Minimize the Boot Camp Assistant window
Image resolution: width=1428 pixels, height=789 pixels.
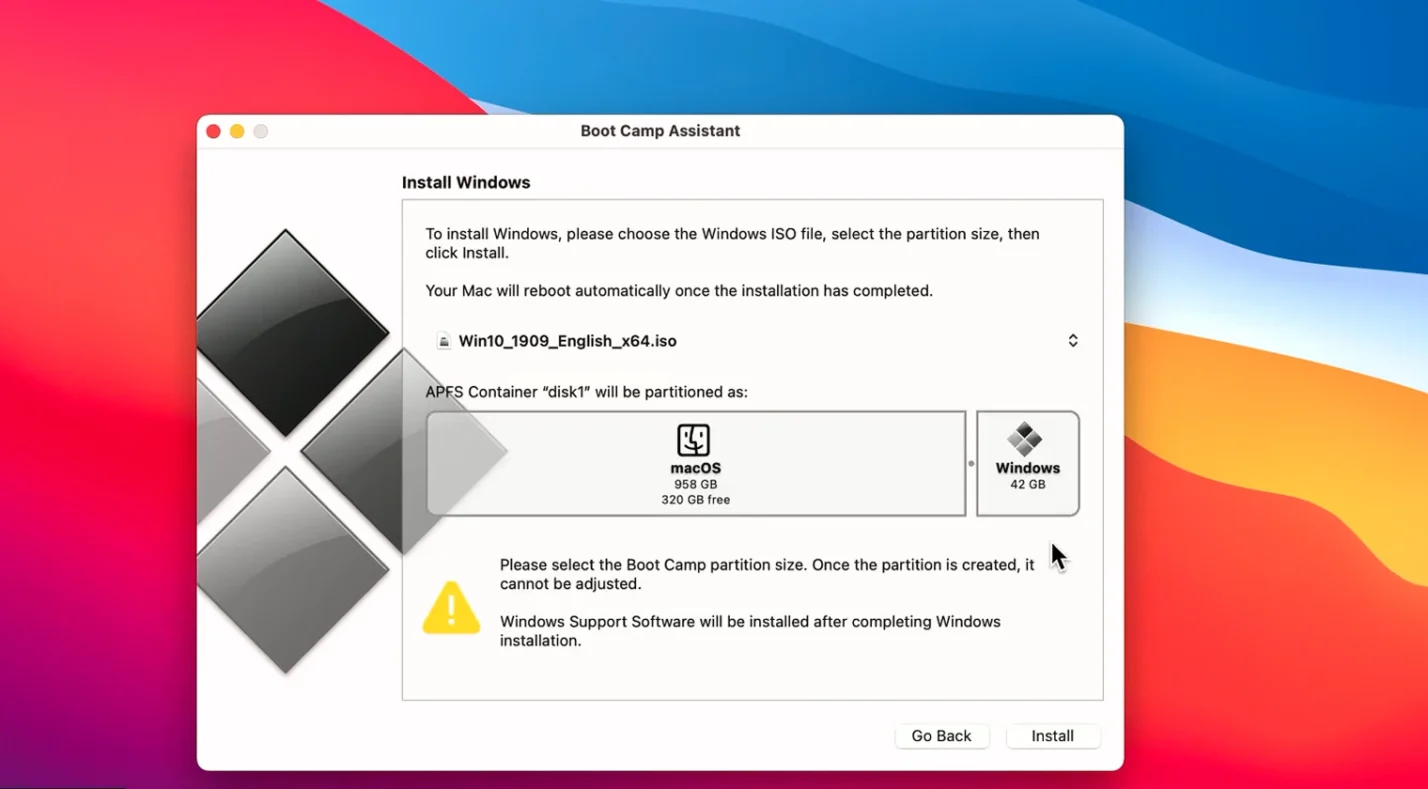pyautogui.click(x=237, y=130)
